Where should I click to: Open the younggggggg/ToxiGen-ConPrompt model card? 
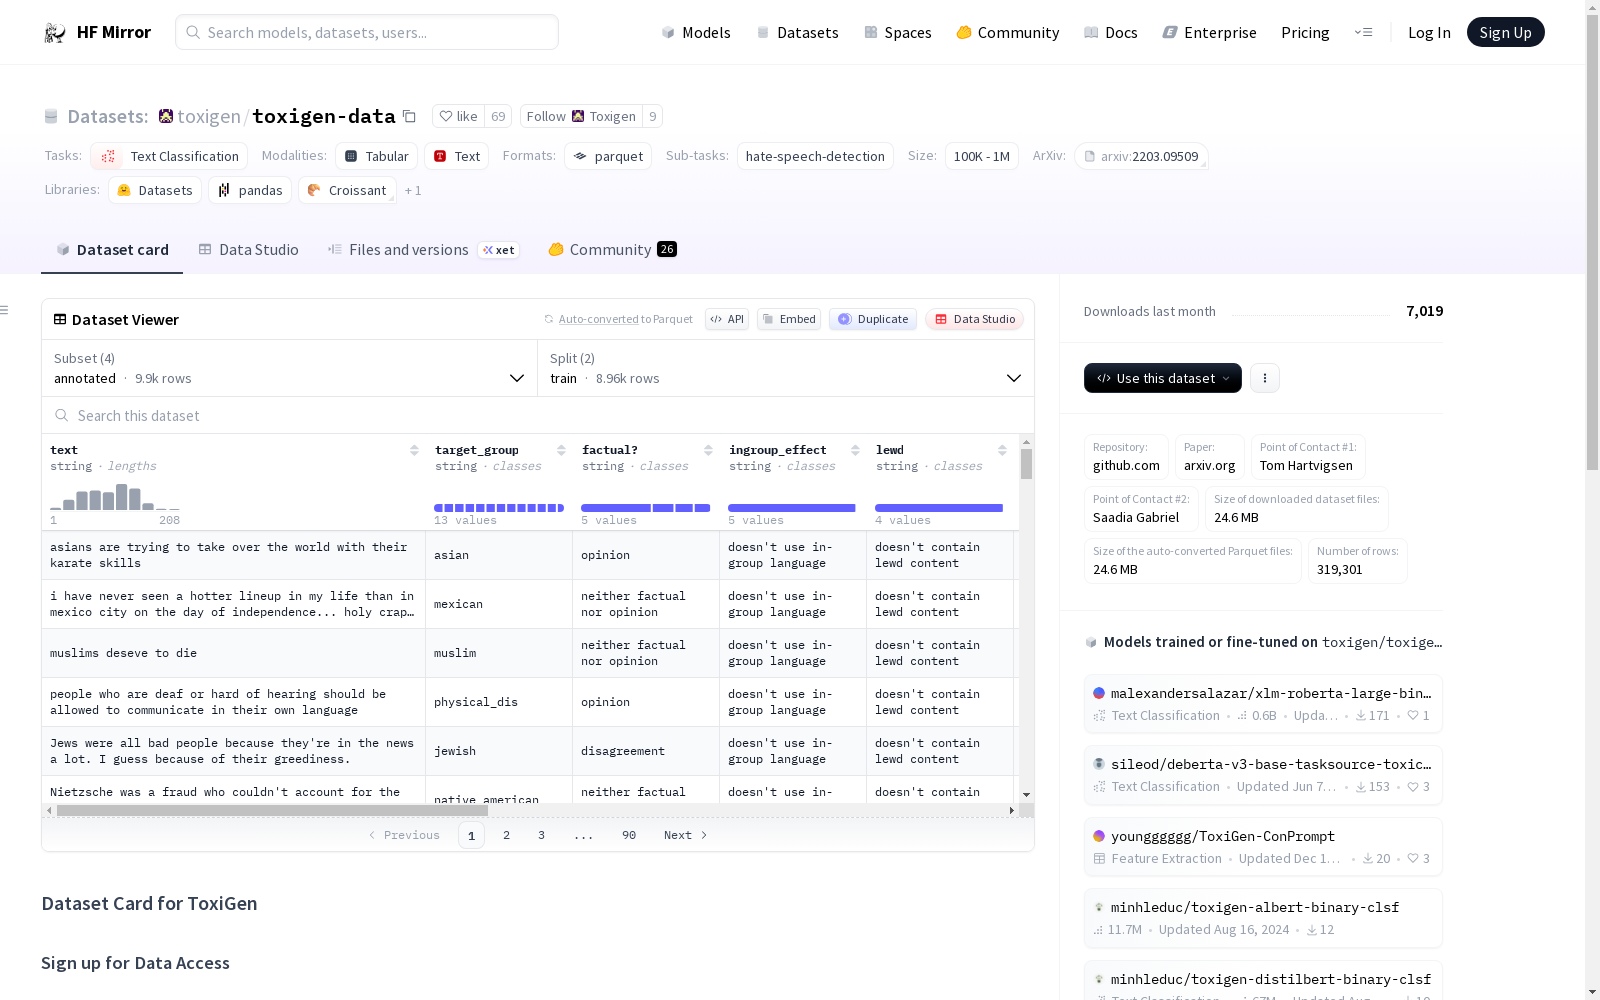coord(1263,847)
